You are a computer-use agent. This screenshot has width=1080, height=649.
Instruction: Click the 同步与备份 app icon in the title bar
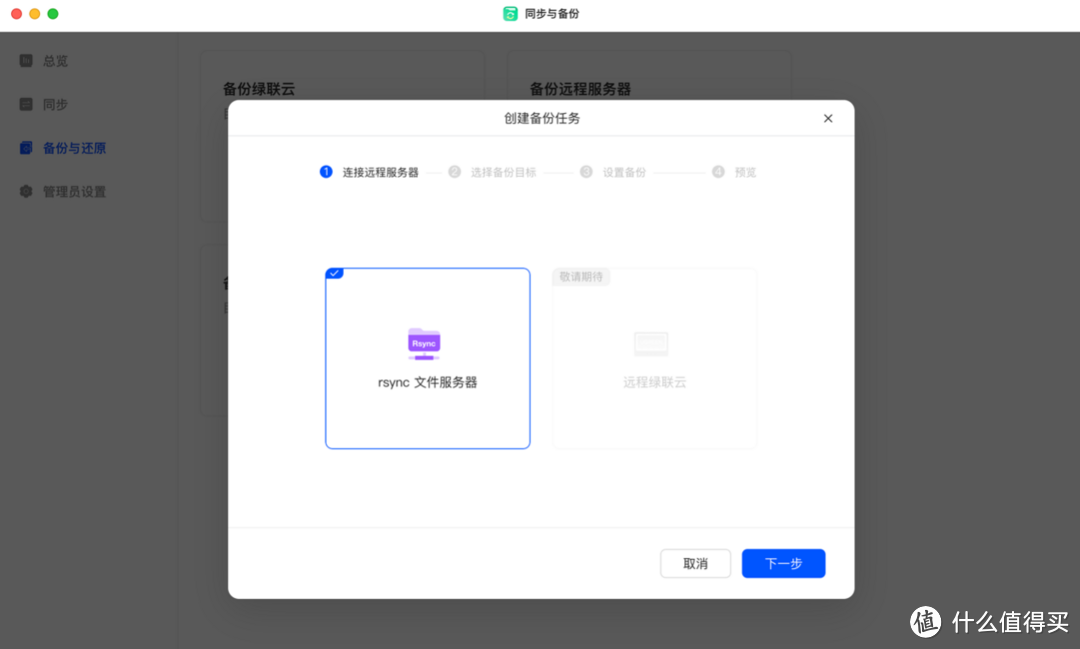[x=508, y=14]
